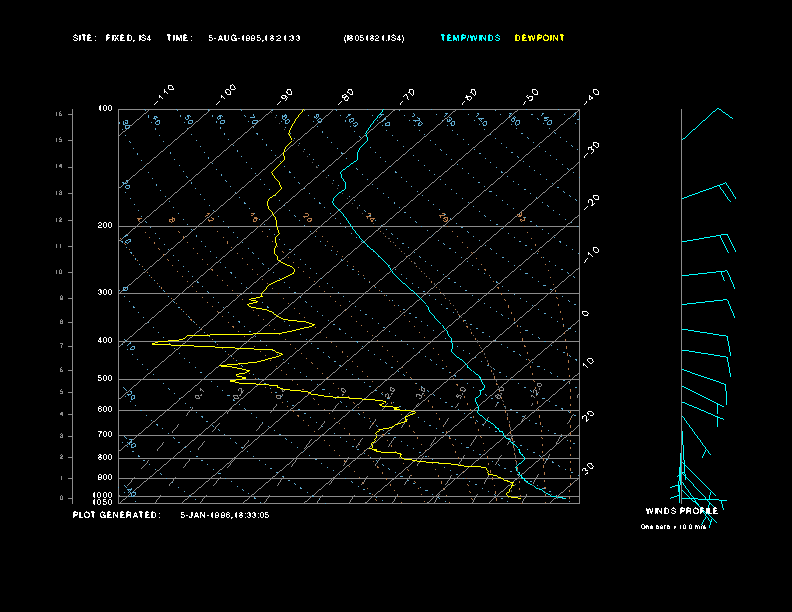792x612 pixels.
Task: Click the 16 km altitude scale label
Action: point(59,114)
